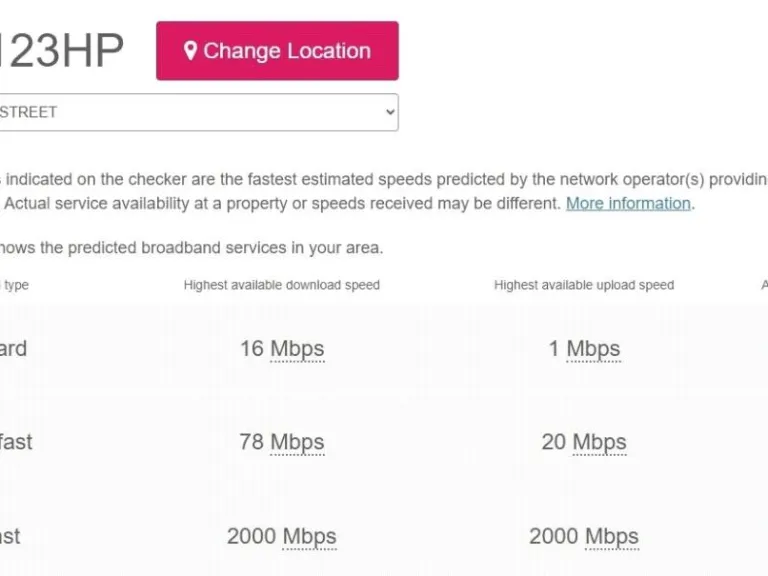Follow the More information link

click(628, 203)
